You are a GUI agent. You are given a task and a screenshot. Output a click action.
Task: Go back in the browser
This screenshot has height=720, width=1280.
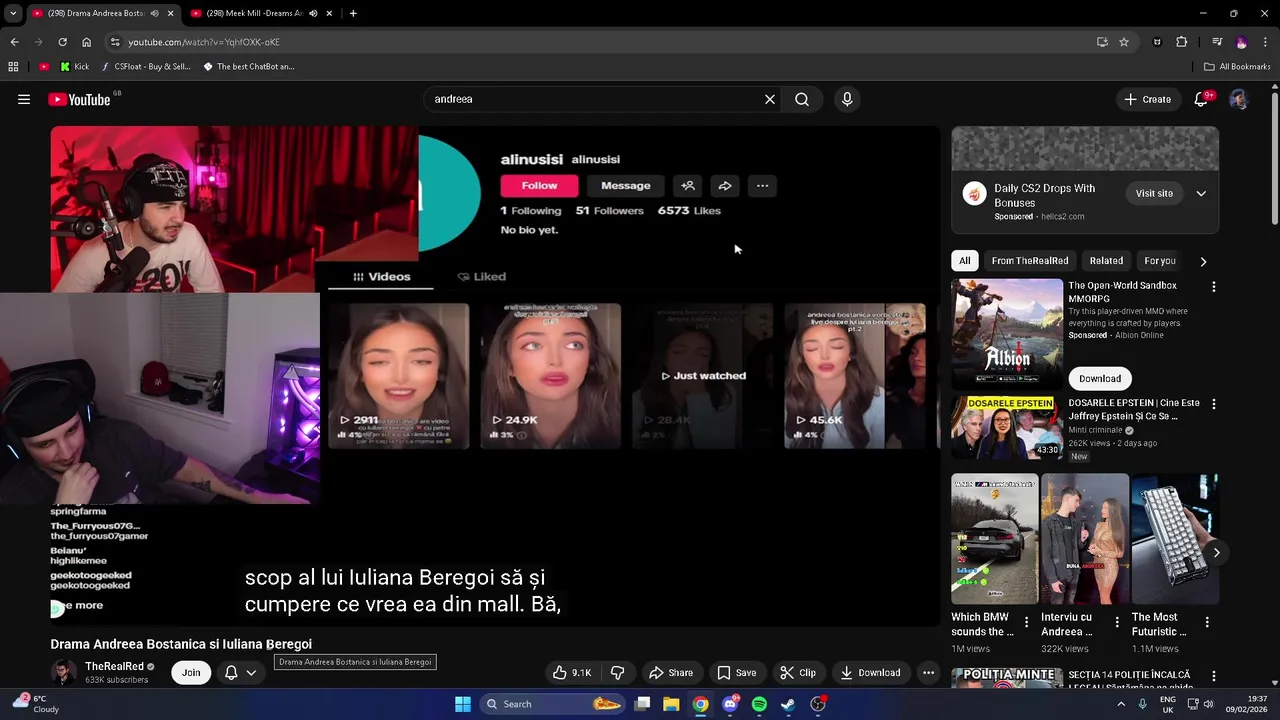[14, 42]
